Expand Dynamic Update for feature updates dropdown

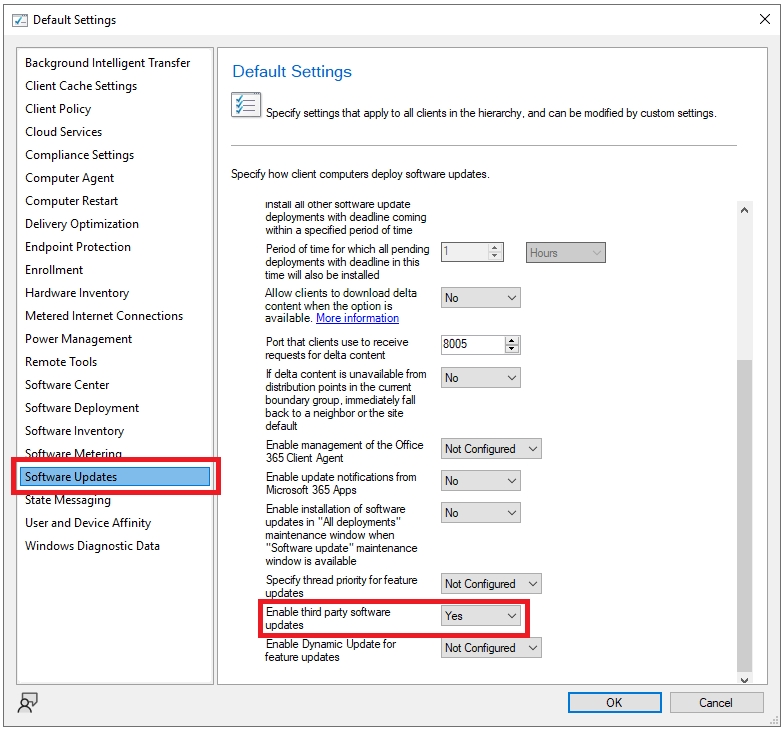point(491,648)
